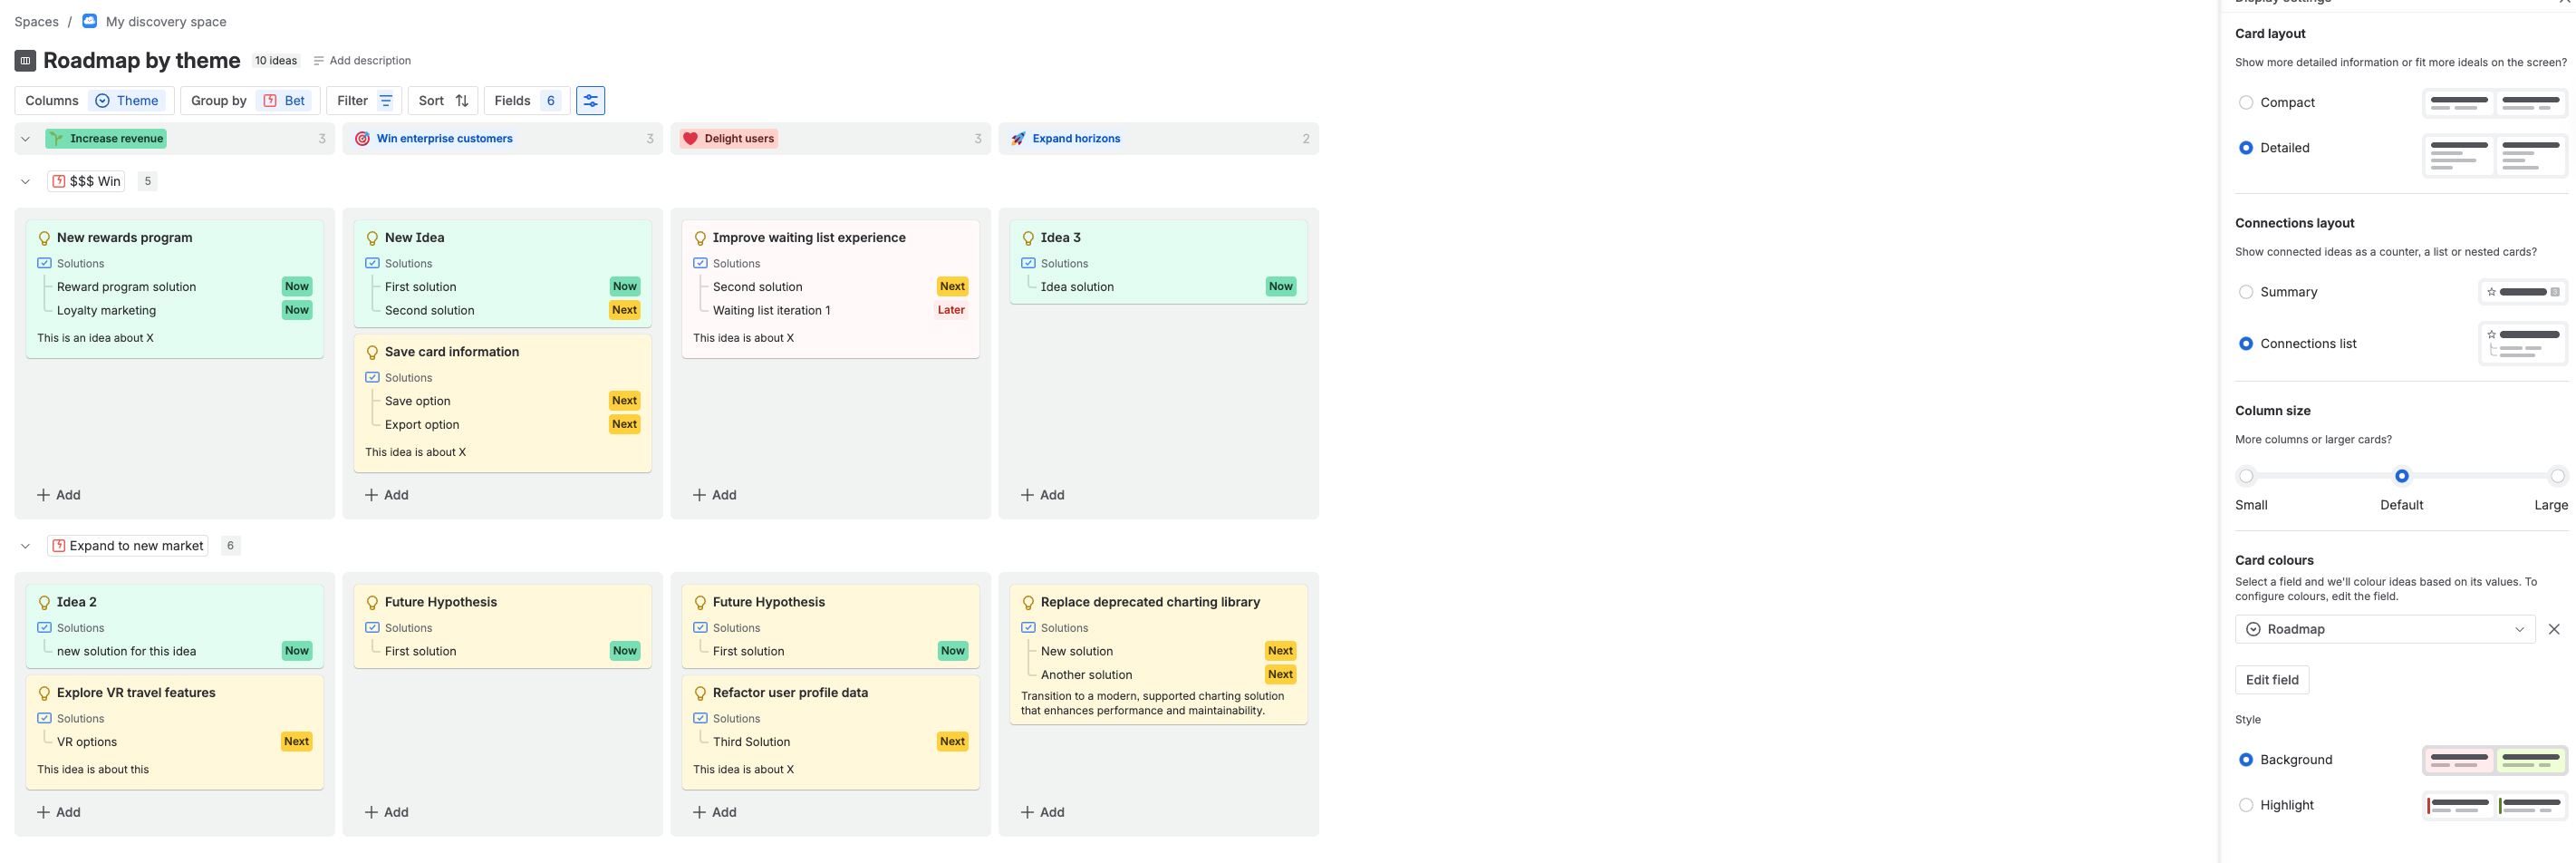Click the Bet icon beside $$$ Win group

(59, 181)
